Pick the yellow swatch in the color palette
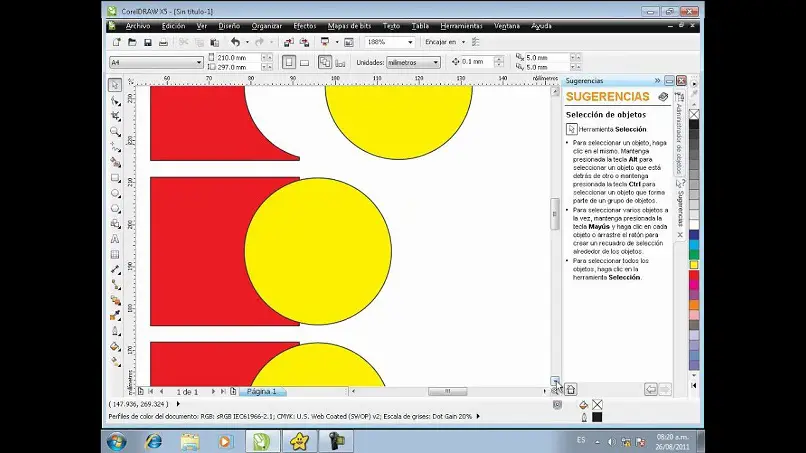This screenshot has width=806, height=453. point(694,264)
